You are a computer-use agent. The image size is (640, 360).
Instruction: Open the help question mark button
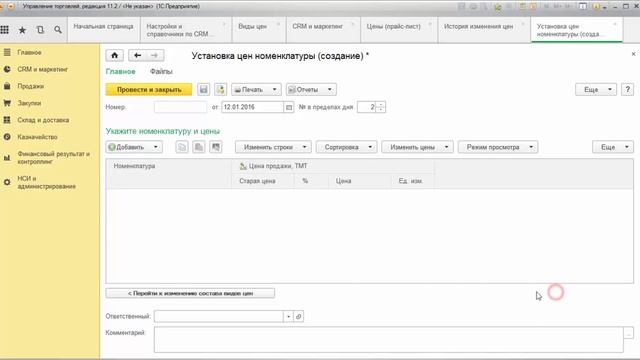pyautogui.click(x=627, y=89)
